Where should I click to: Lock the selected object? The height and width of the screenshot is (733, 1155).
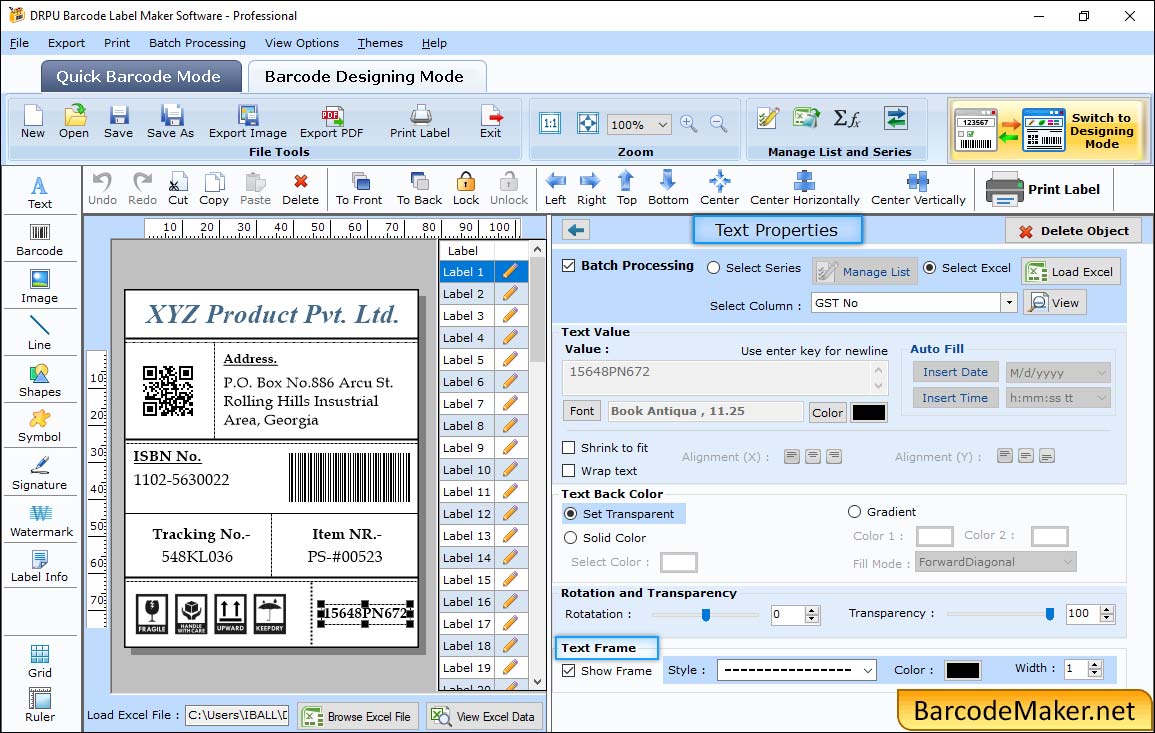(x=466, y=189)
